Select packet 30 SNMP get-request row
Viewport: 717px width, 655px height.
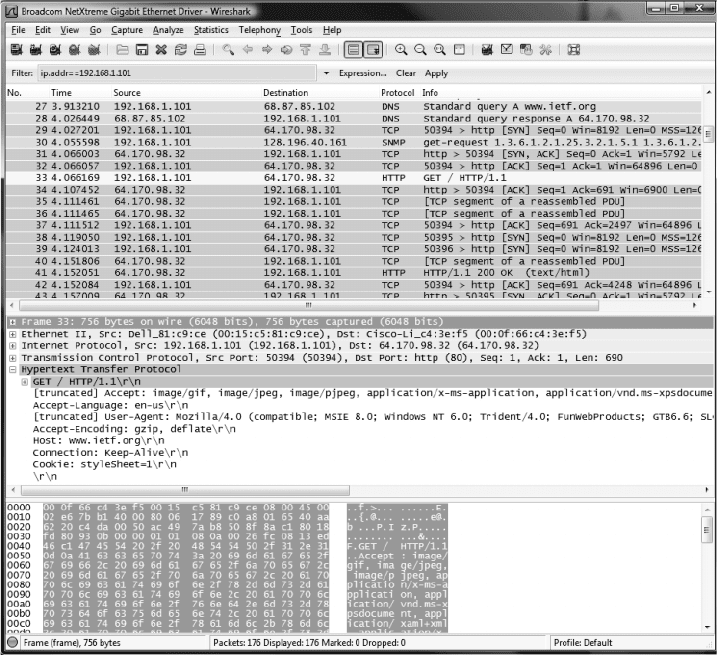[353, 142]
